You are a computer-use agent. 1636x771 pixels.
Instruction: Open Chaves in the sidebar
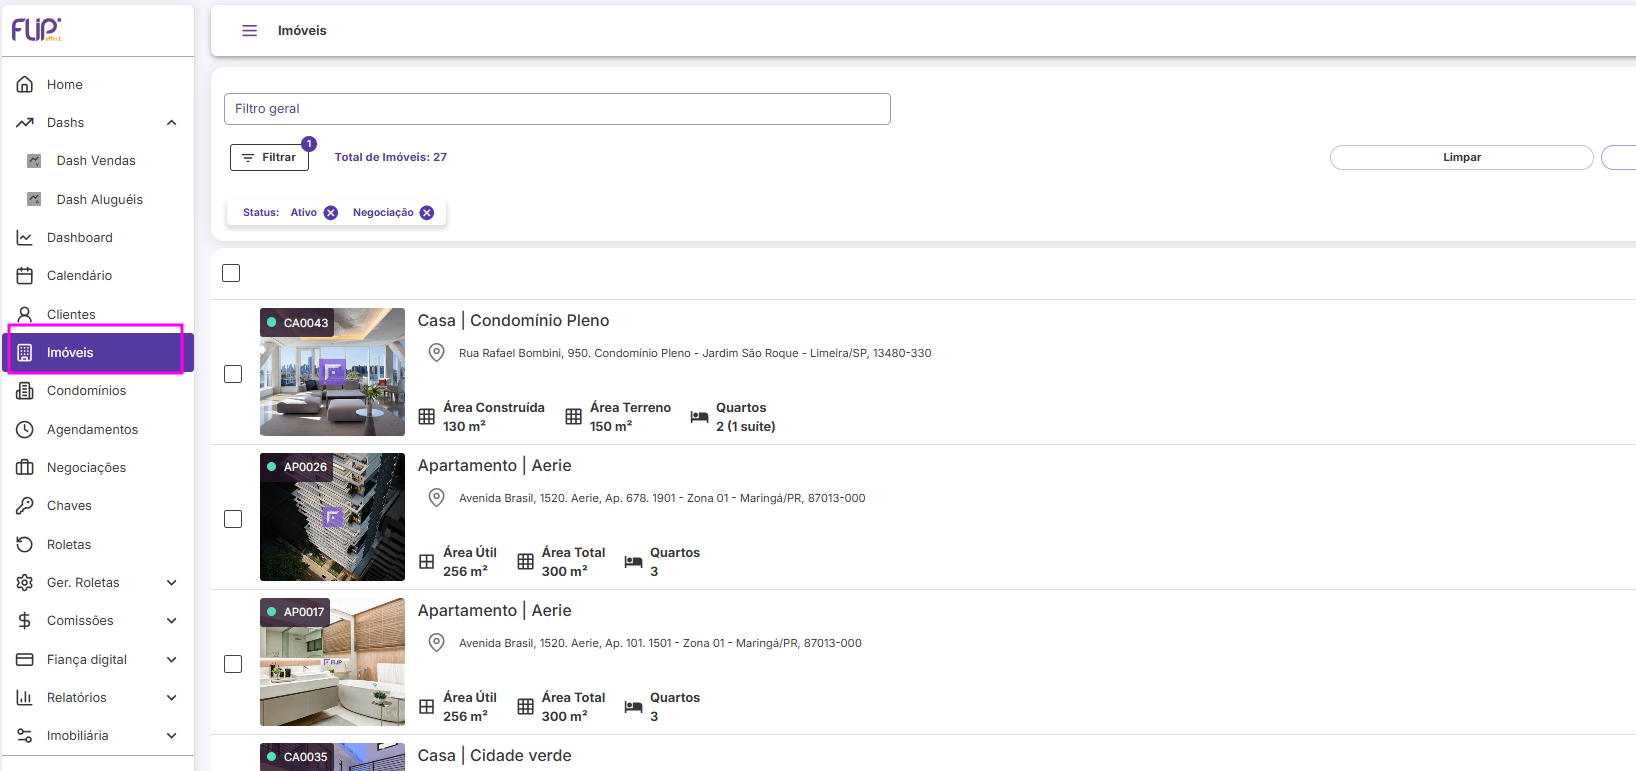coord(97,506)
